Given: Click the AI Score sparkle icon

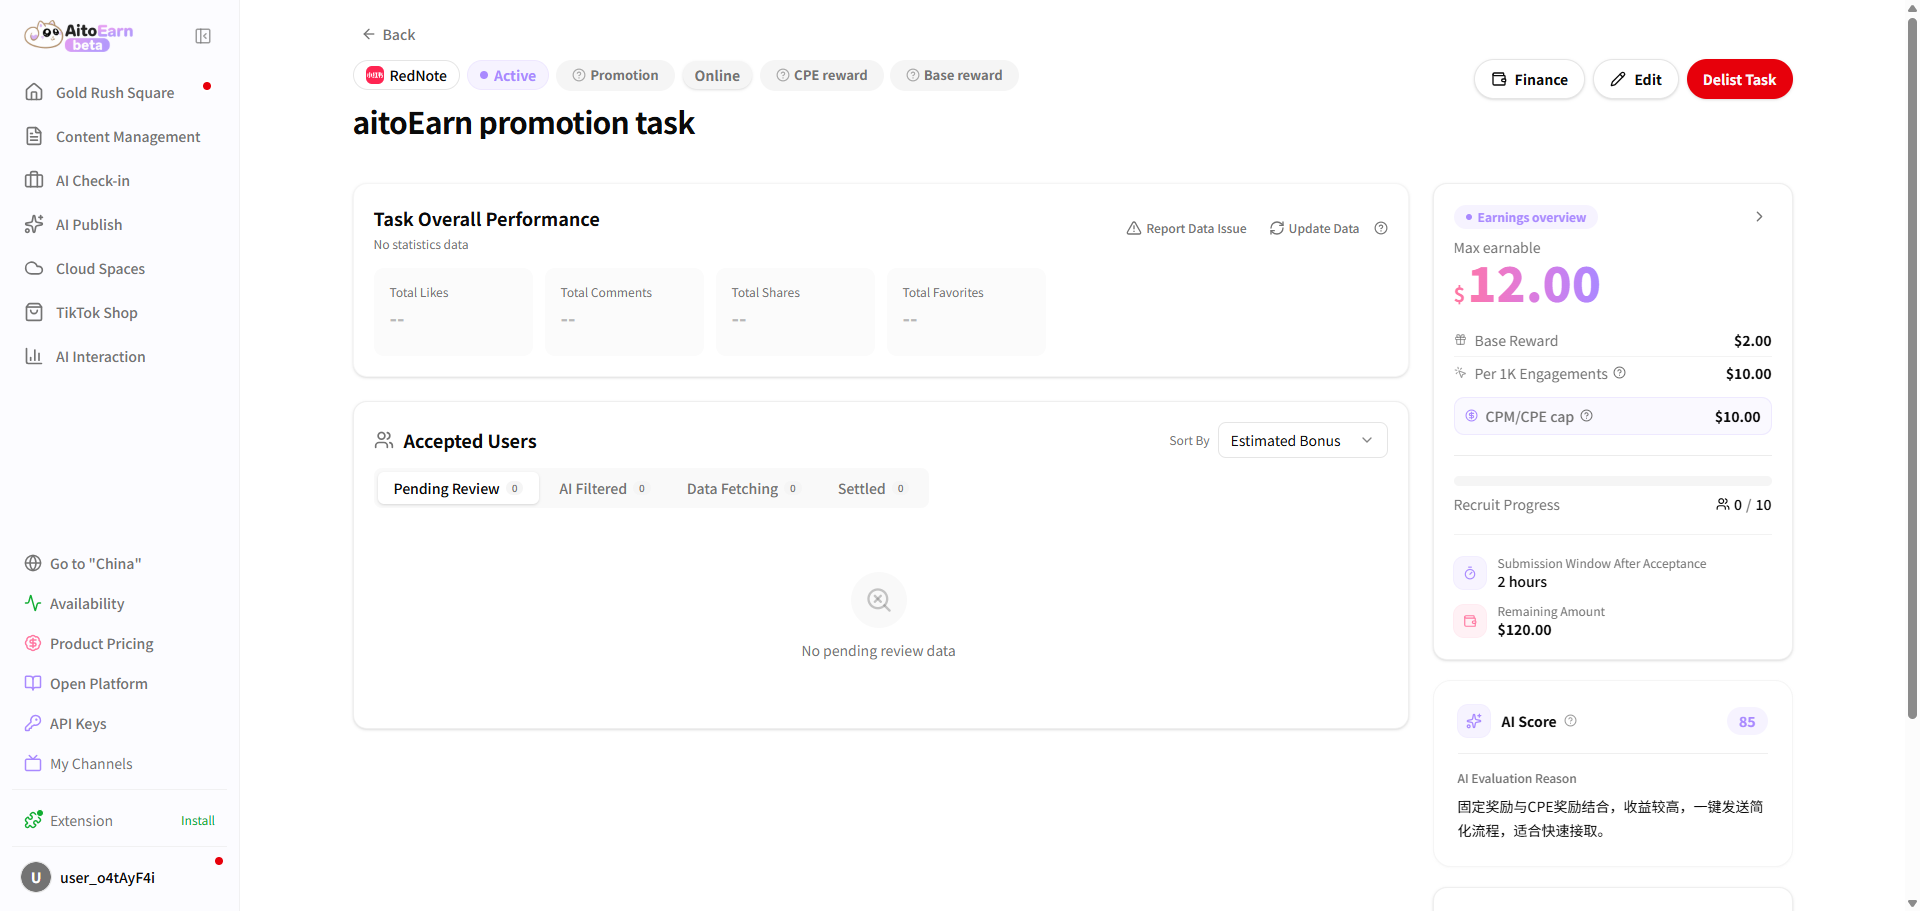Looking at the screenshot, I should (x=1474, y=721).
